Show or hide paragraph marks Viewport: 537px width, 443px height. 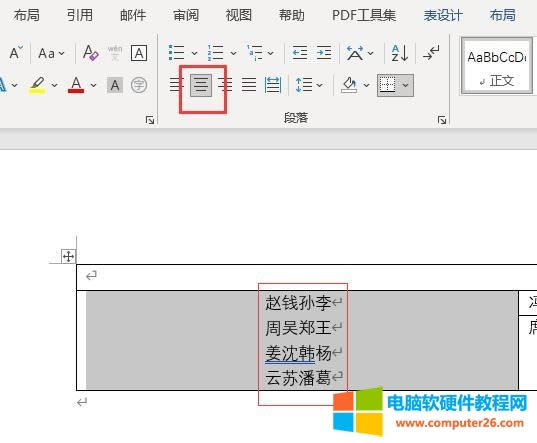[431, 53]
